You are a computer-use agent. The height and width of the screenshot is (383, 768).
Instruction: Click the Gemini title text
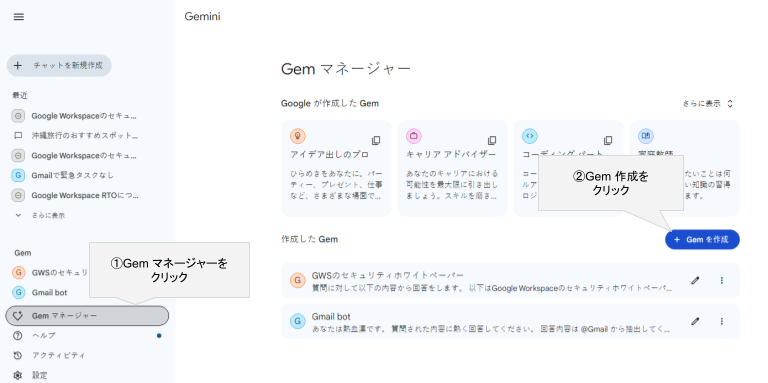202,17
